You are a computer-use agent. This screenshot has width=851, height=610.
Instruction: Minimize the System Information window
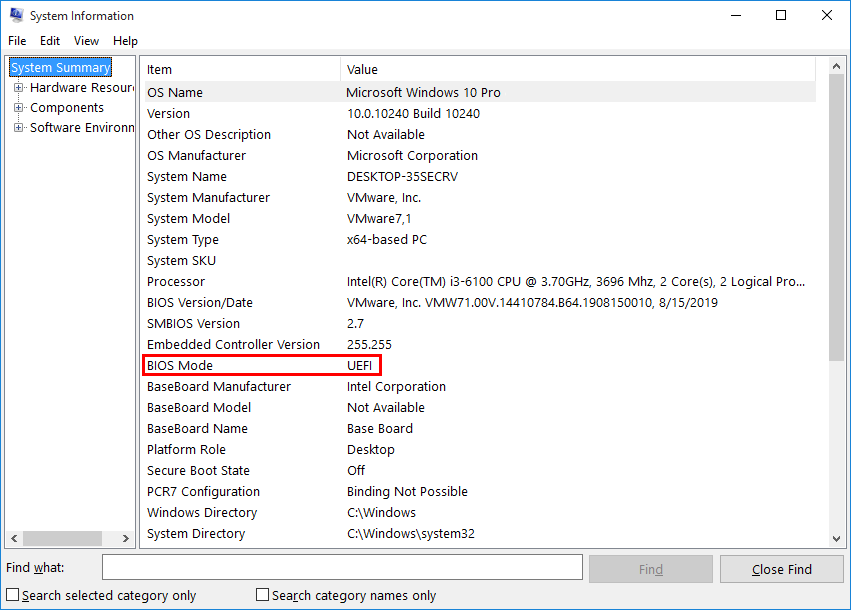(736, 15)
